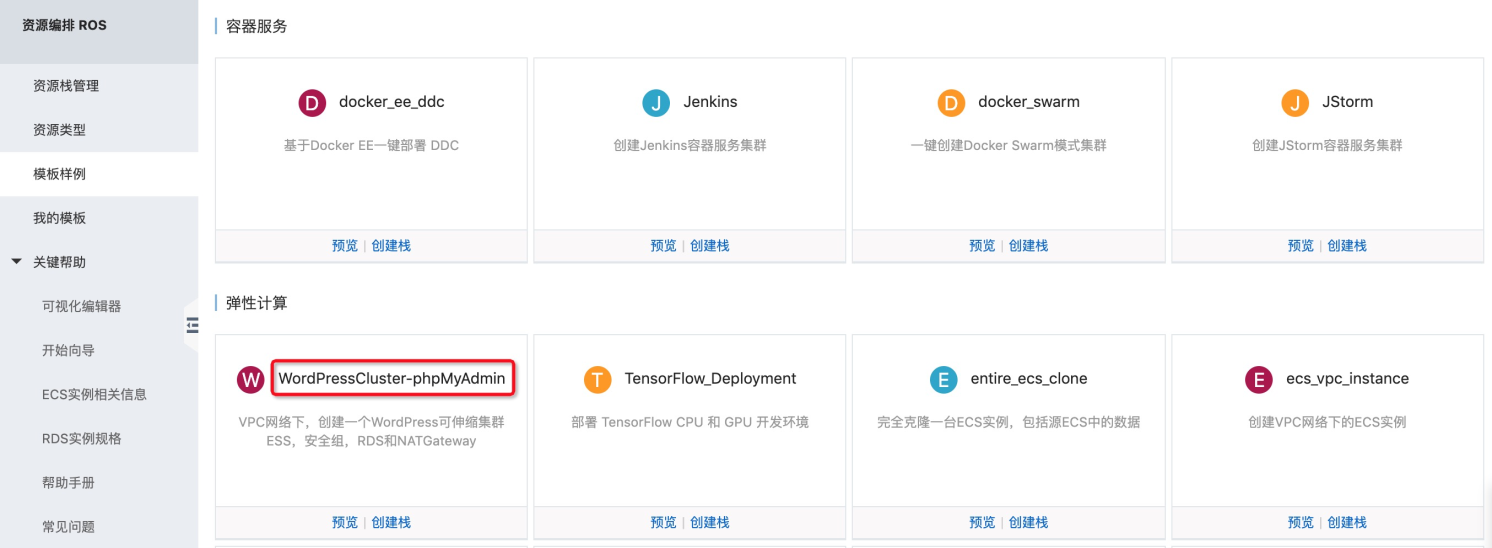Click description 创建Jenkins容器服务集群

690,145
